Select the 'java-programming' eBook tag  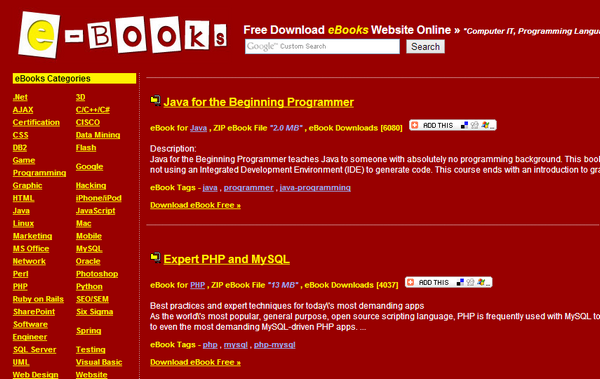pyautogui.click(x=315, y=188)
